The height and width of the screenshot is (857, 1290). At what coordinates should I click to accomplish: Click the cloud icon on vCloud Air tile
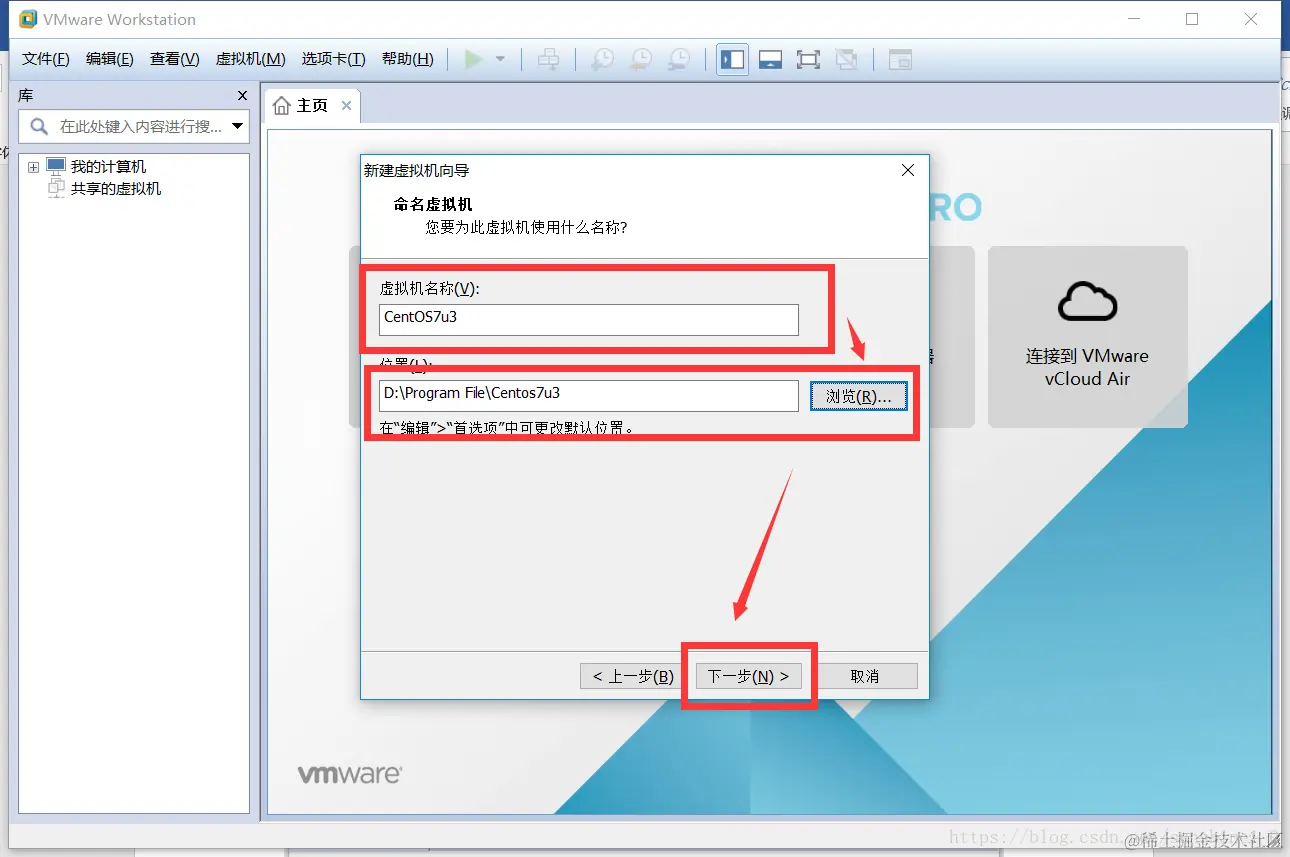pos(1088,300)
